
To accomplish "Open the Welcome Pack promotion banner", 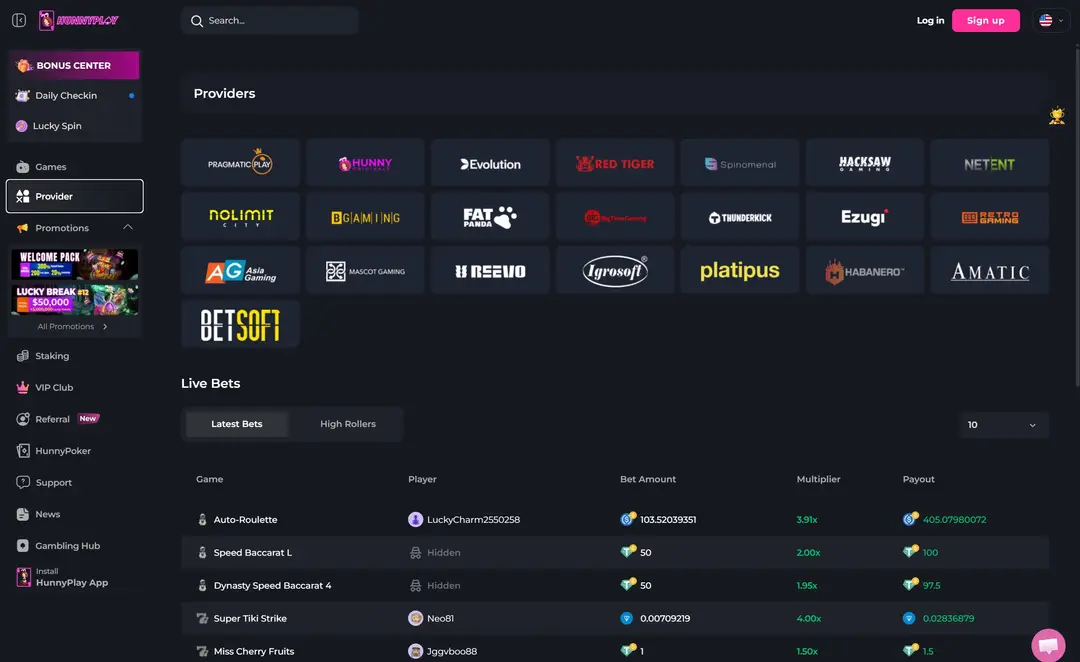I will pos(74,264).
